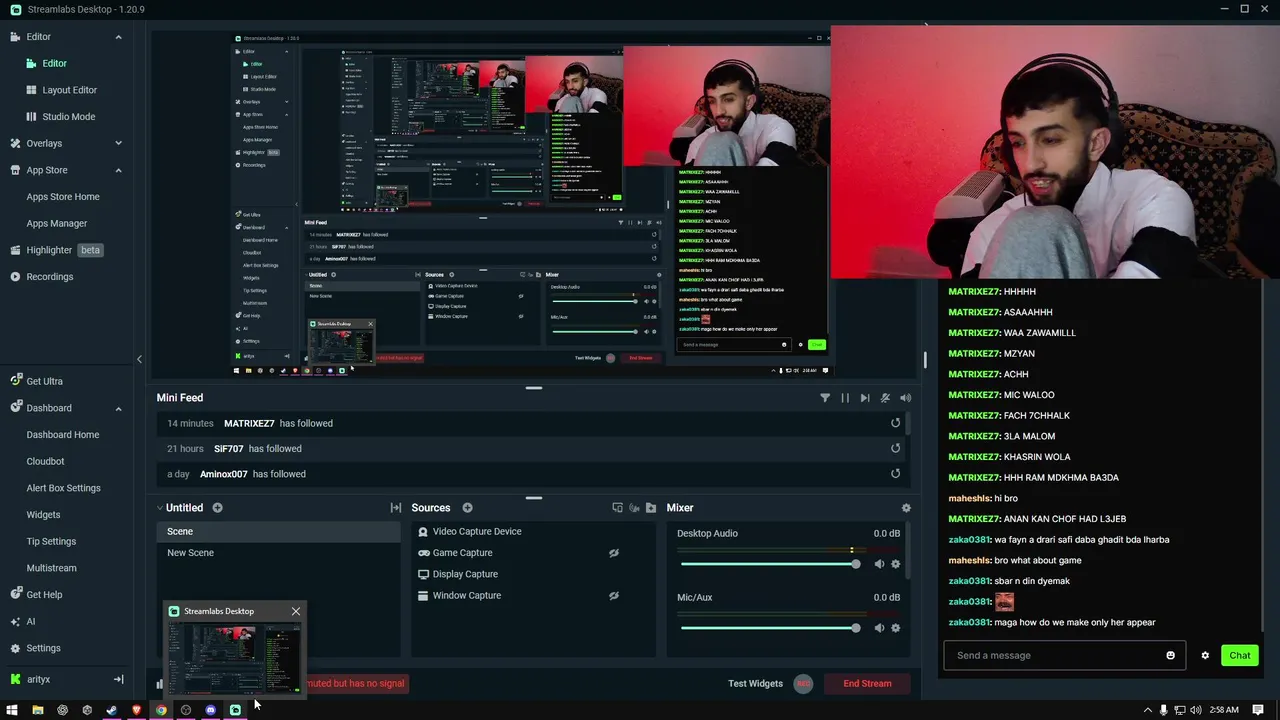This screenshot has height=720, width=1280.
Task: Open Tip Settings
Action: (x=51, y=541)
